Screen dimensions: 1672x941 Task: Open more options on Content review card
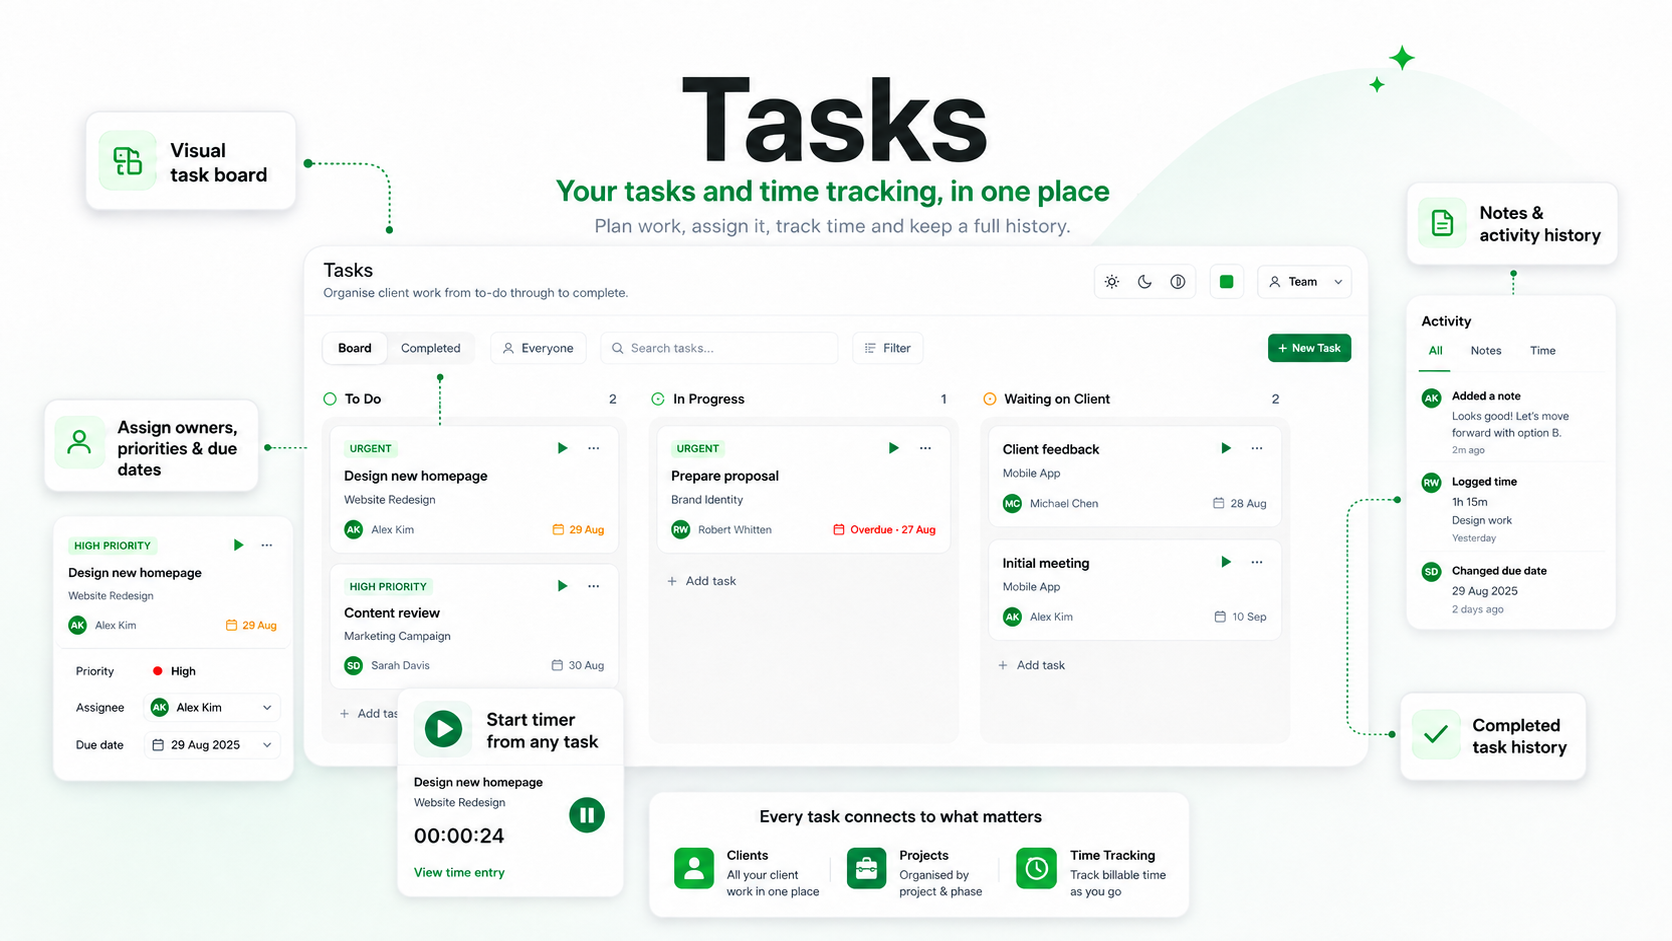coord(594,586)
